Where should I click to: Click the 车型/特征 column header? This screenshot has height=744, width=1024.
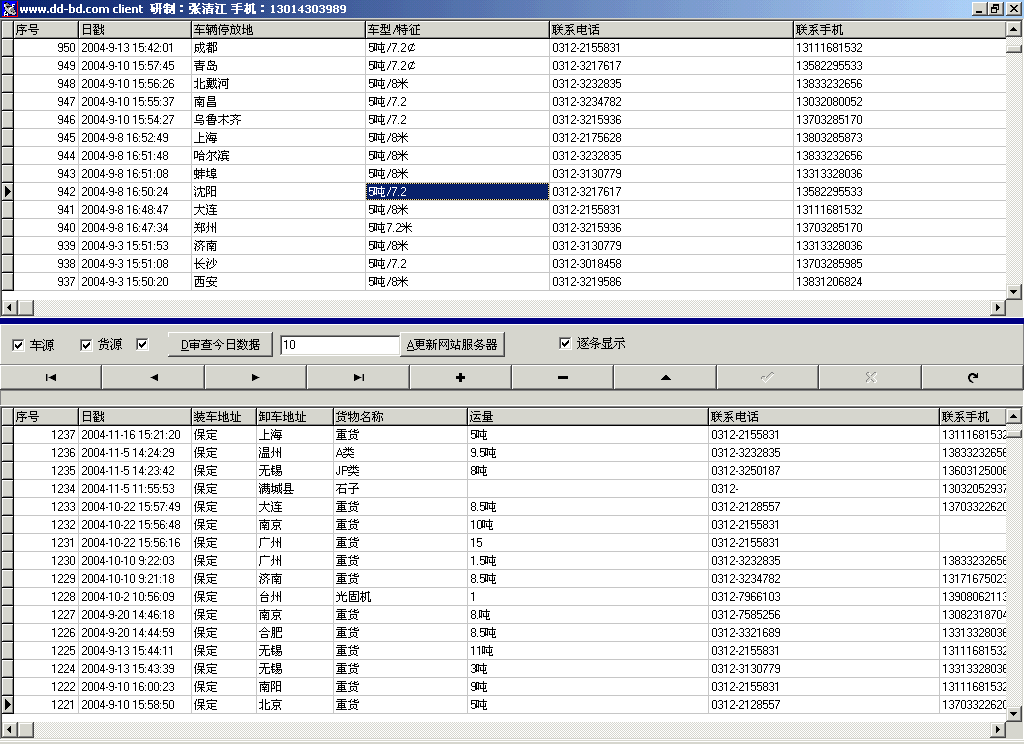coord(457,30)
